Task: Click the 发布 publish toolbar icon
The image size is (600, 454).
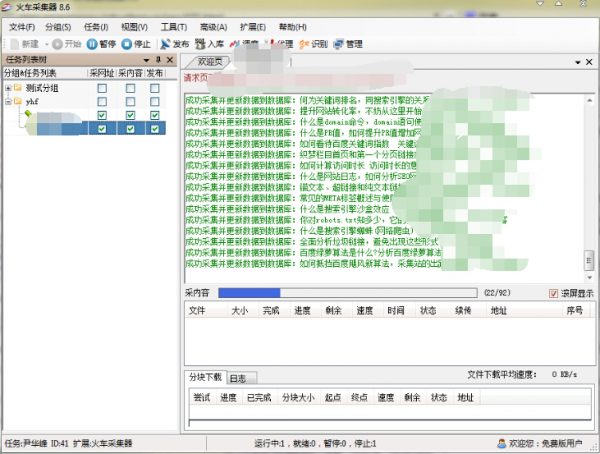Action: (x=165, y=44)
